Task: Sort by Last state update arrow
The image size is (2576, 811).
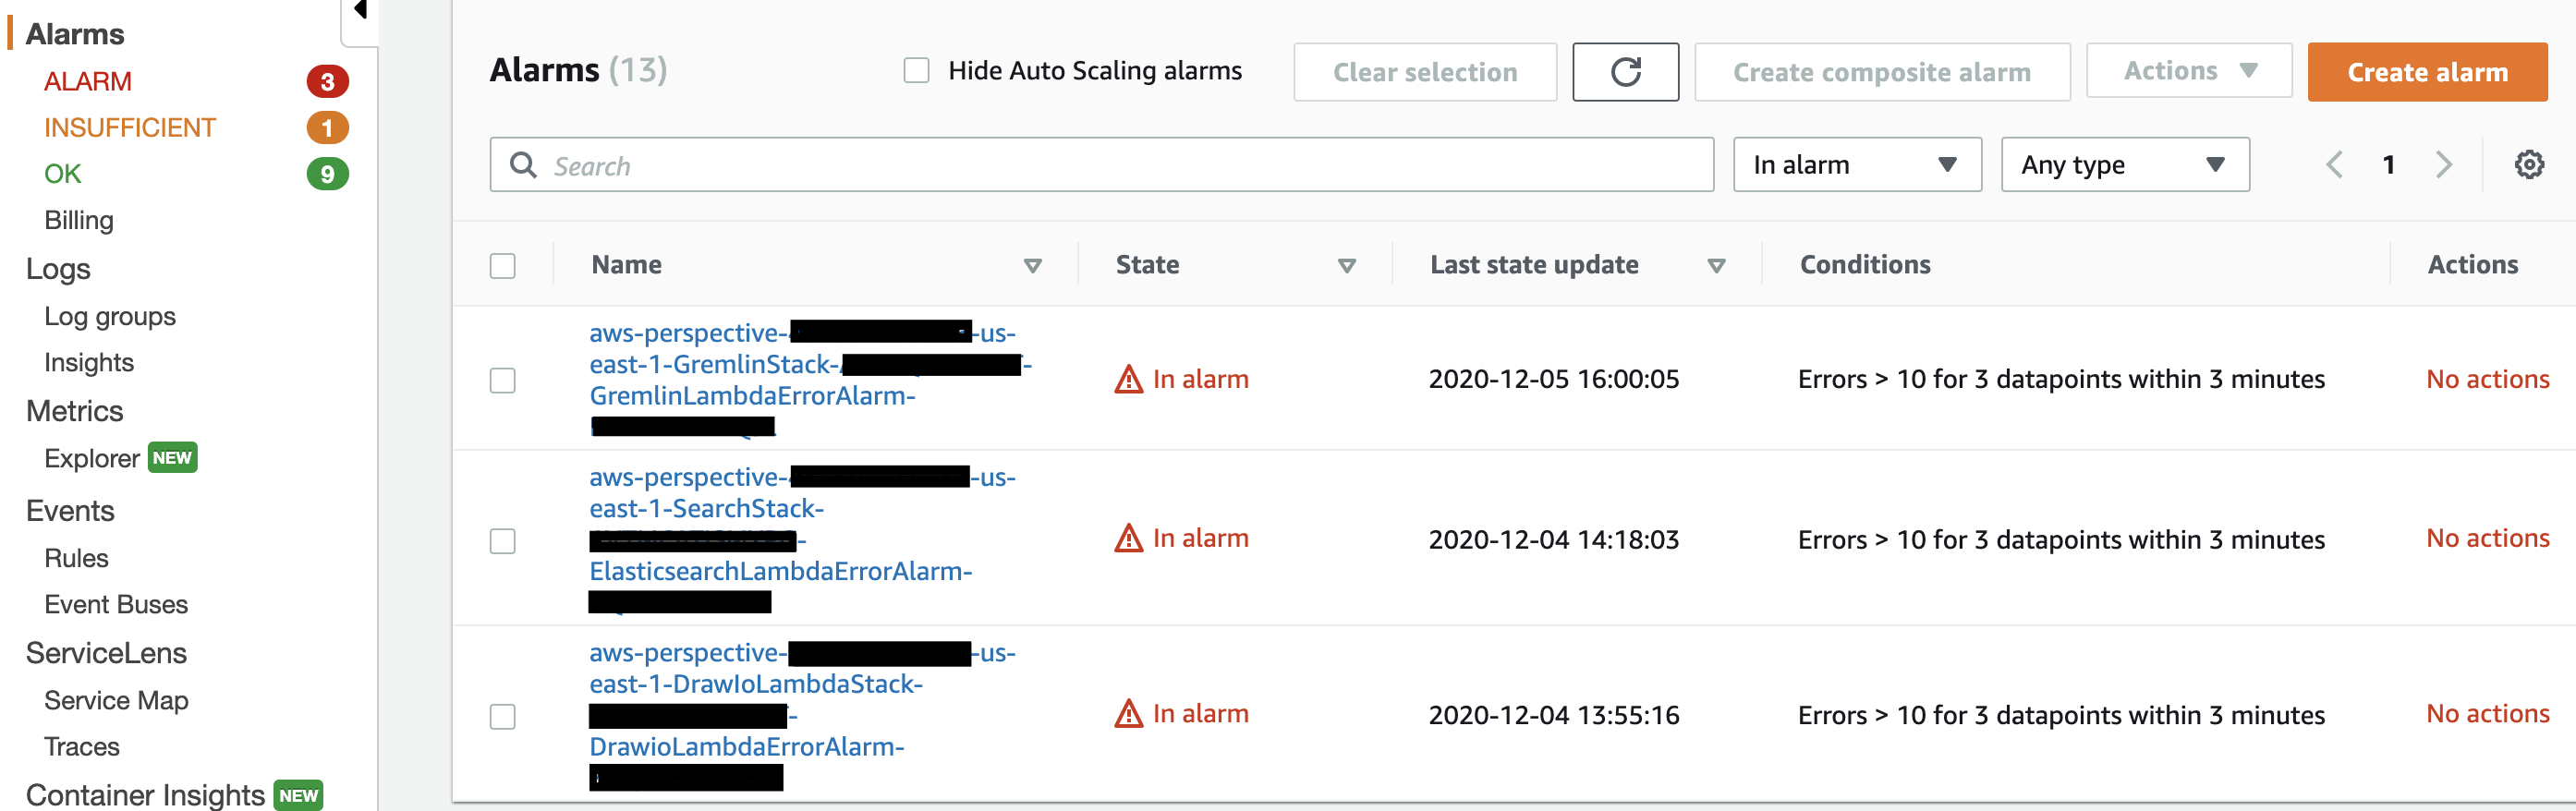Action: 1716,266
